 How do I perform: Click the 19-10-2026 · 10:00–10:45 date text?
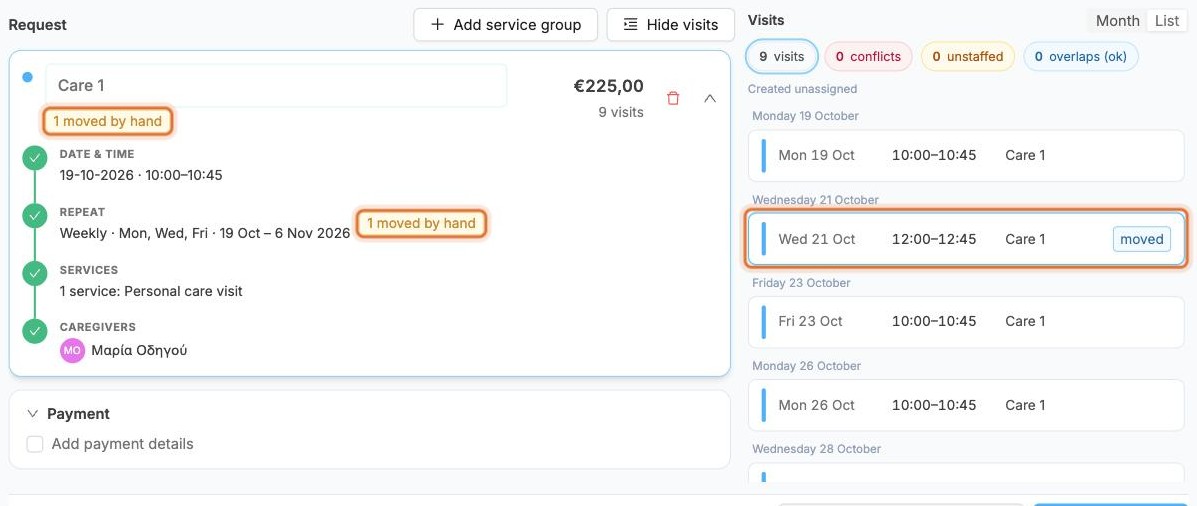[141, 176]
